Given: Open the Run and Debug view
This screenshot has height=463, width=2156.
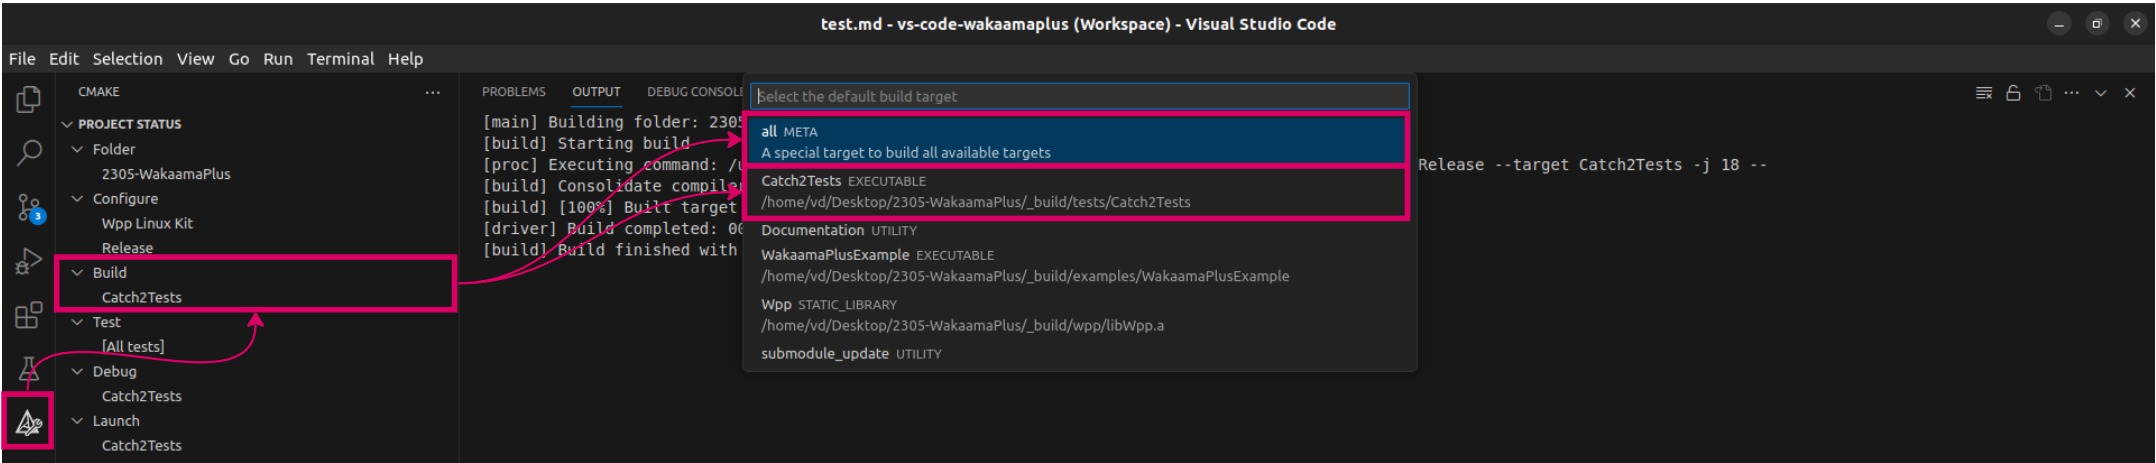Looking at the screenshot, I should [x=29, y=262].
